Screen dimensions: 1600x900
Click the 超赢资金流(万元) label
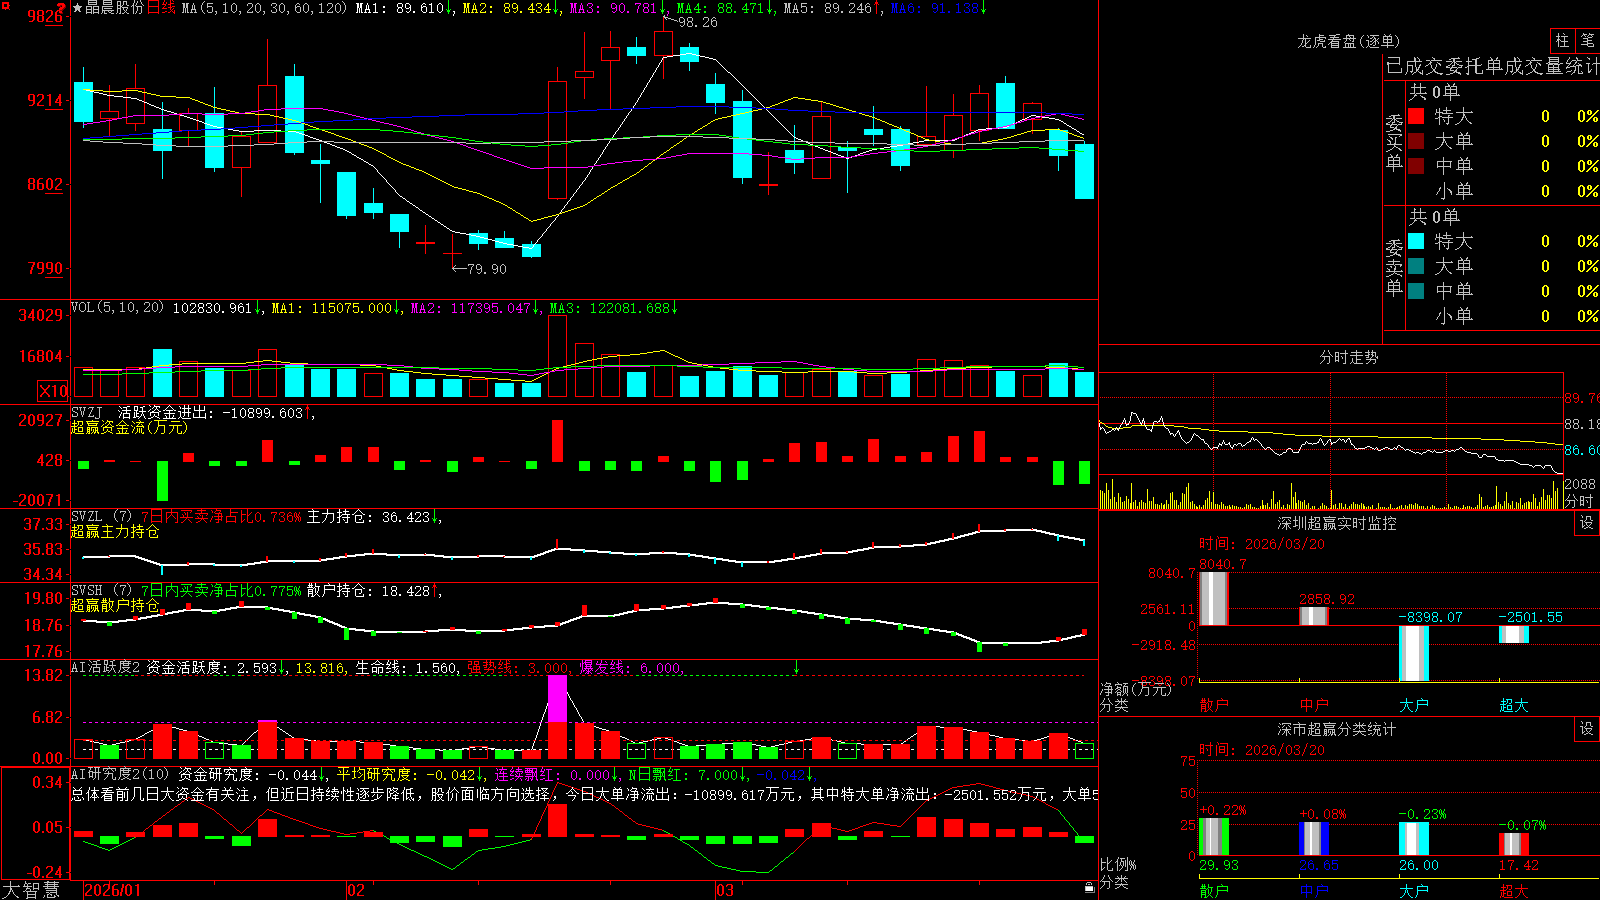pyautogui.click(x=129, y=427)
